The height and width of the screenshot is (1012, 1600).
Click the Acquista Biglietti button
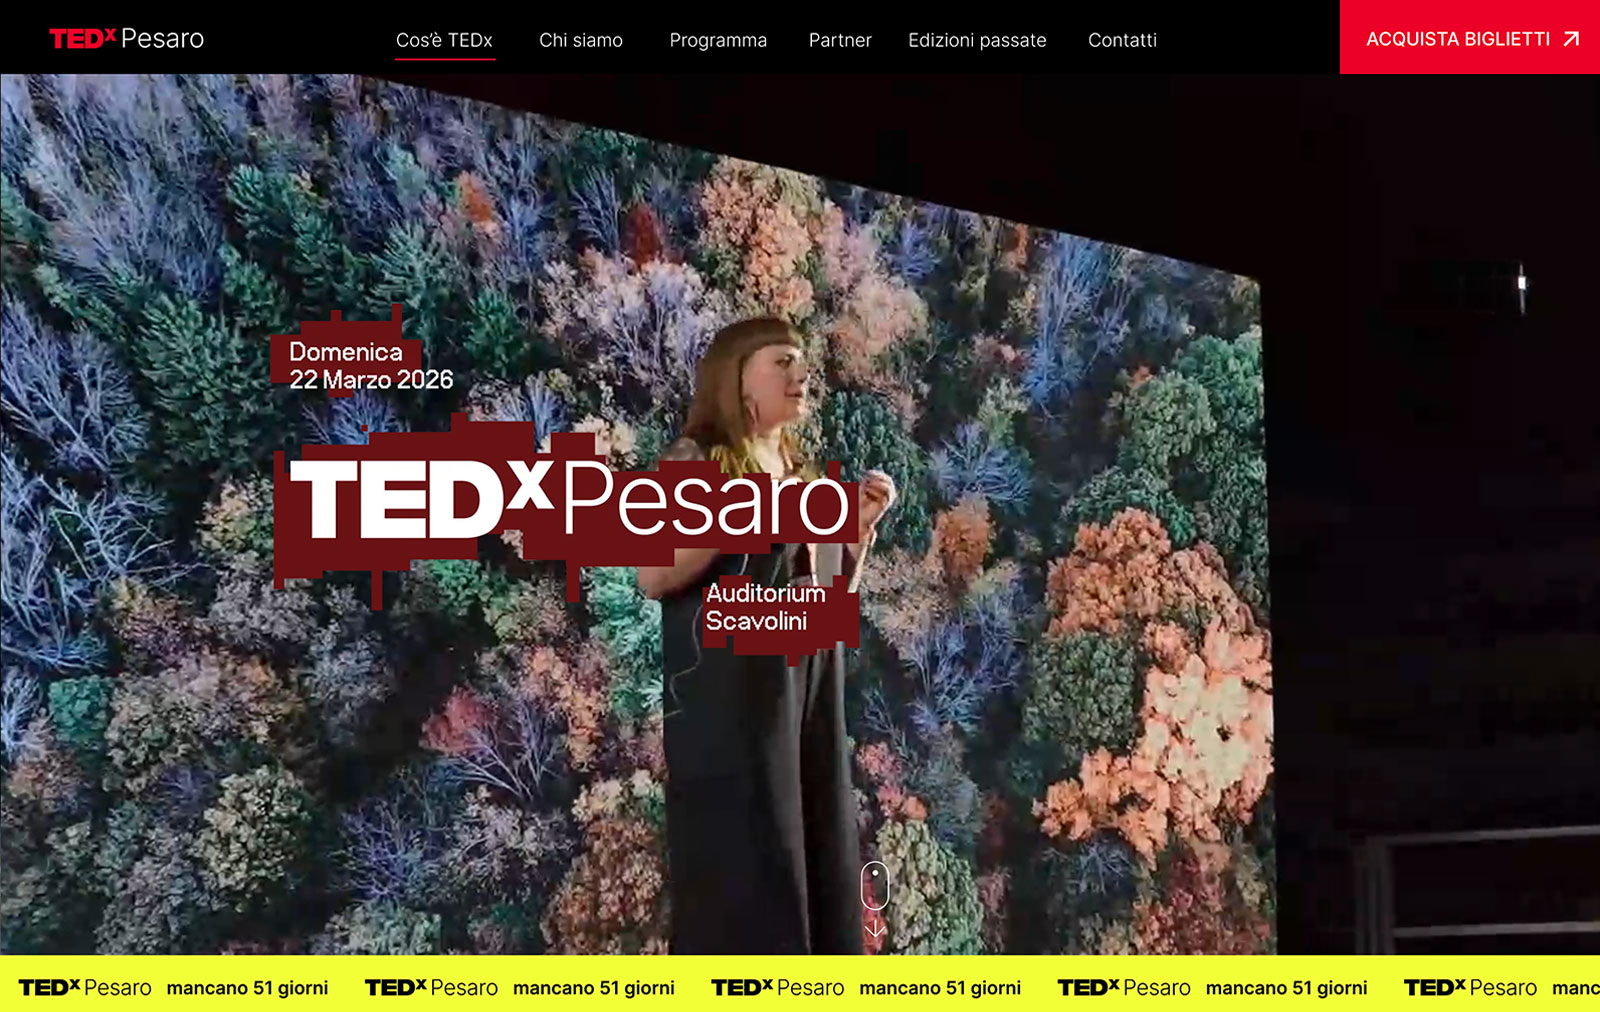[x=1470, y=37]
